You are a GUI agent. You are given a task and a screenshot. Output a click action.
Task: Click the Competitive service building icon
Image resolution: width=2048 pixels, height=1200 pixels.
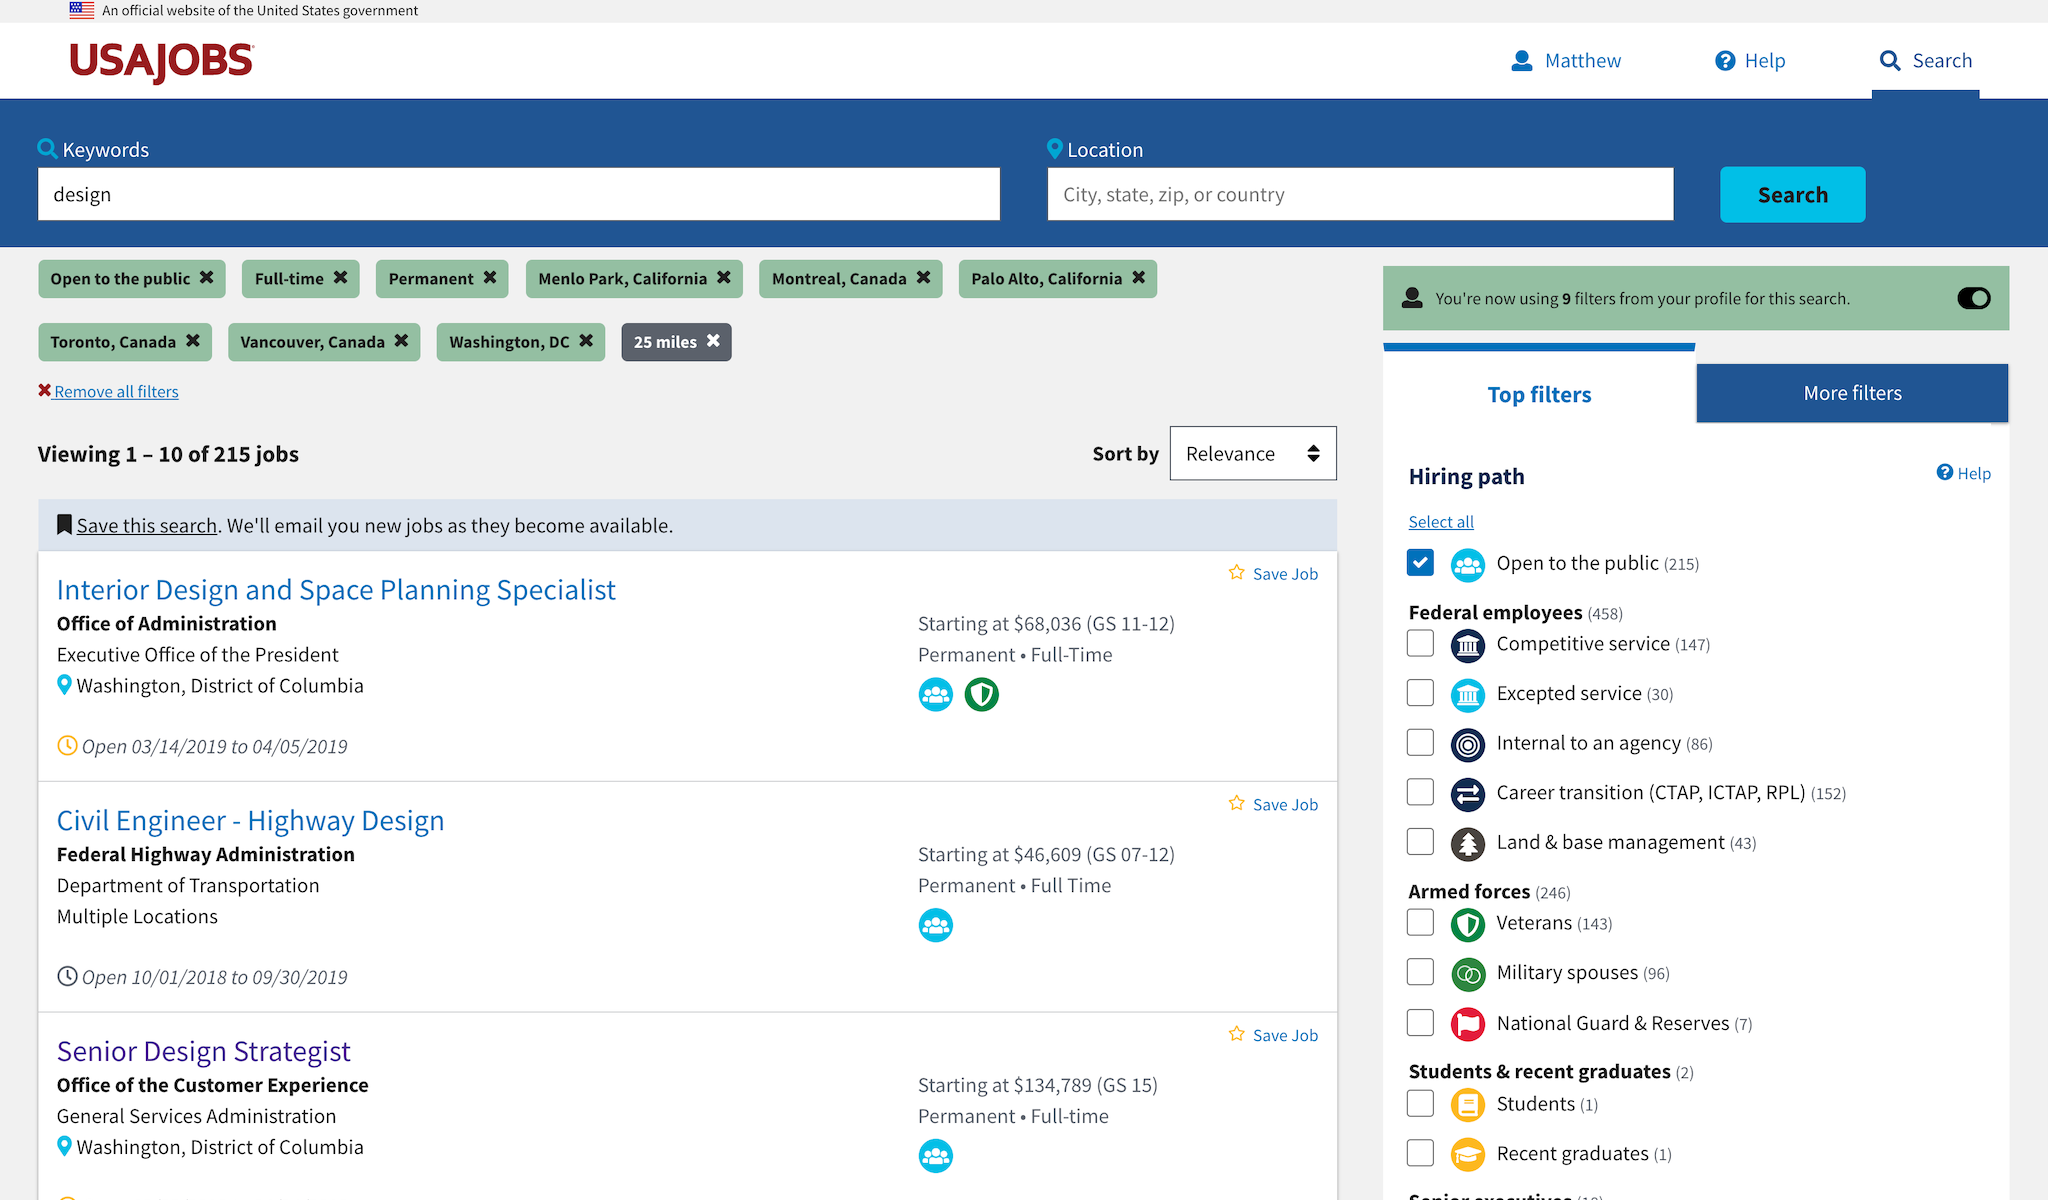(x=1468, y=645)
